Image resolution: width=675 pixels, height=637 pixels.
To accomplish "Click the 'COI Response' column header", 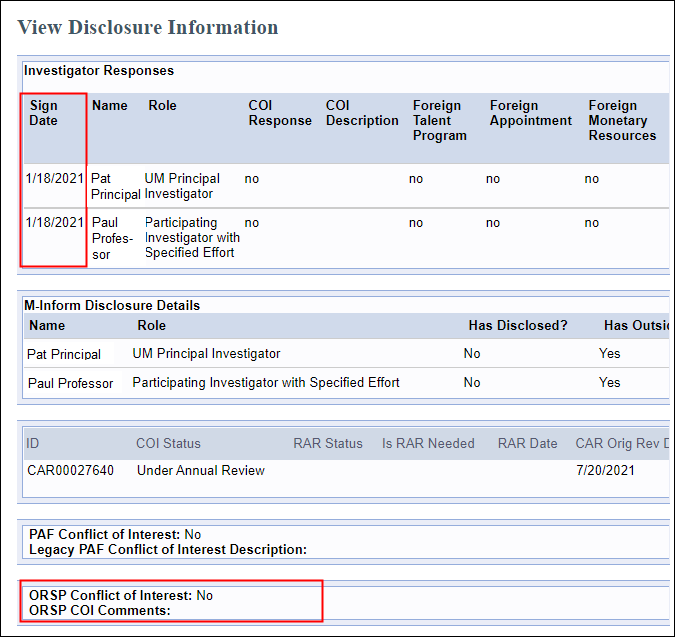I will [x=280, y=113].
